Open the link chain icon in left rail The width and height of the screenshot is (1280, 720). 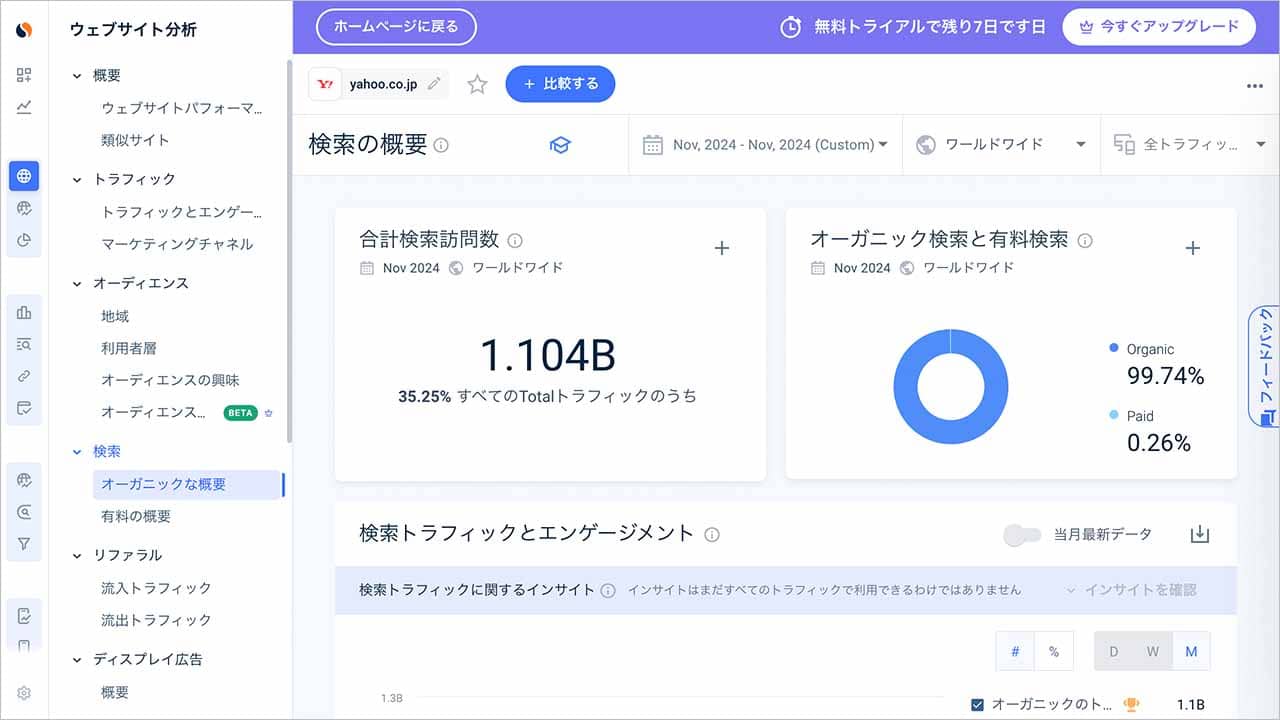[24, 376]
